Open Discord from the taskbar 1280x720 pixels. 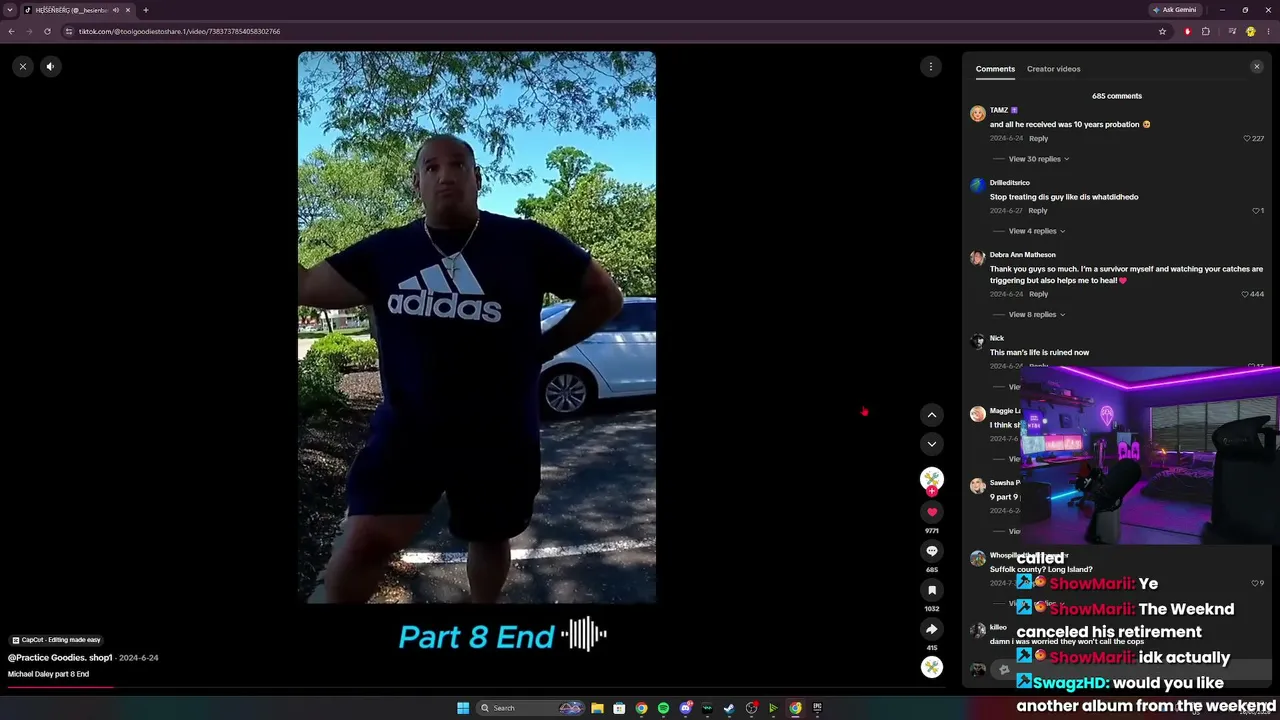pyautogui.click(x=685, y=708)
